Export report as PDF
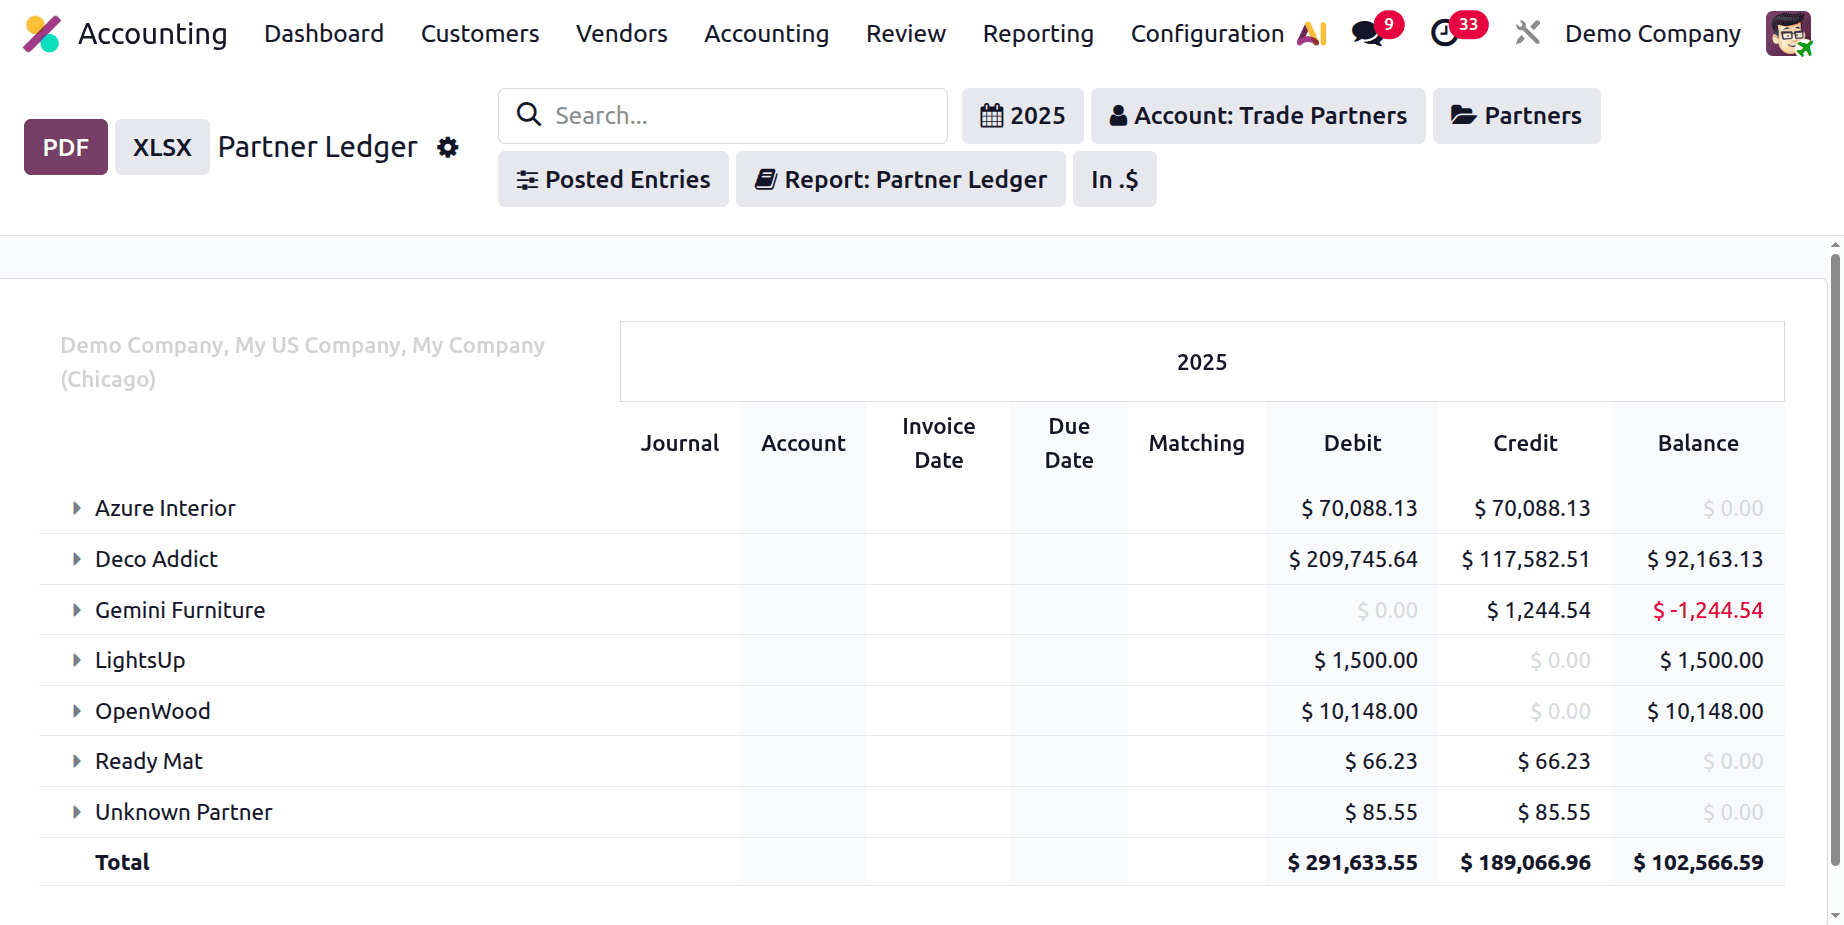This screenshot has height=925, width=1844. coord(66,147)
